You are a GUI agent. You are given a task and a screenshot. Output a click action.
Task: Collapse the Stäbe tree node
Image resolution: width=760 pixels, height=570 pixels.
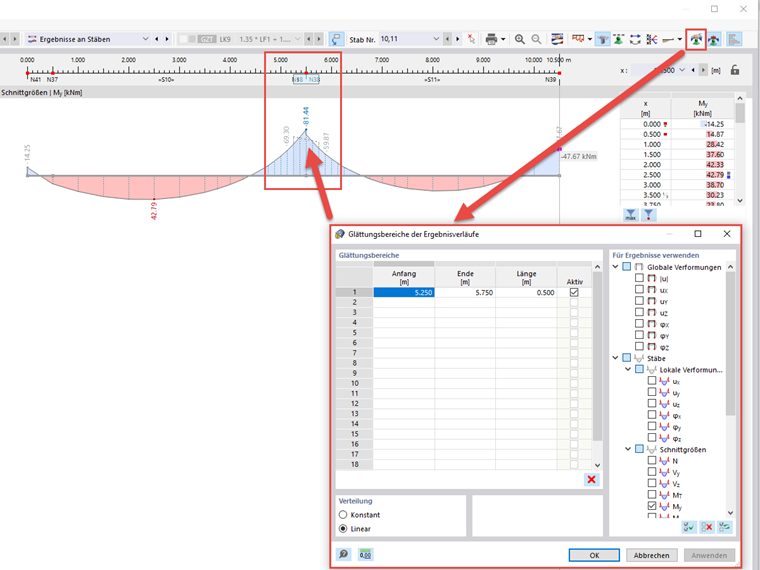pyautogui.click(x=616, y=358)
